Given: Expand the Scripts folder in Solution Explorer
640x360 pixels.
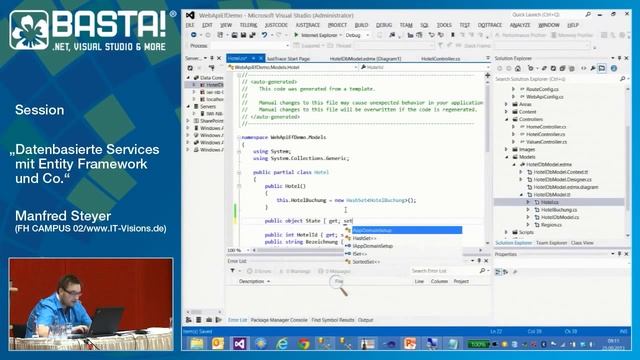Looking at the screenshot, I should [x=507, y=232].
